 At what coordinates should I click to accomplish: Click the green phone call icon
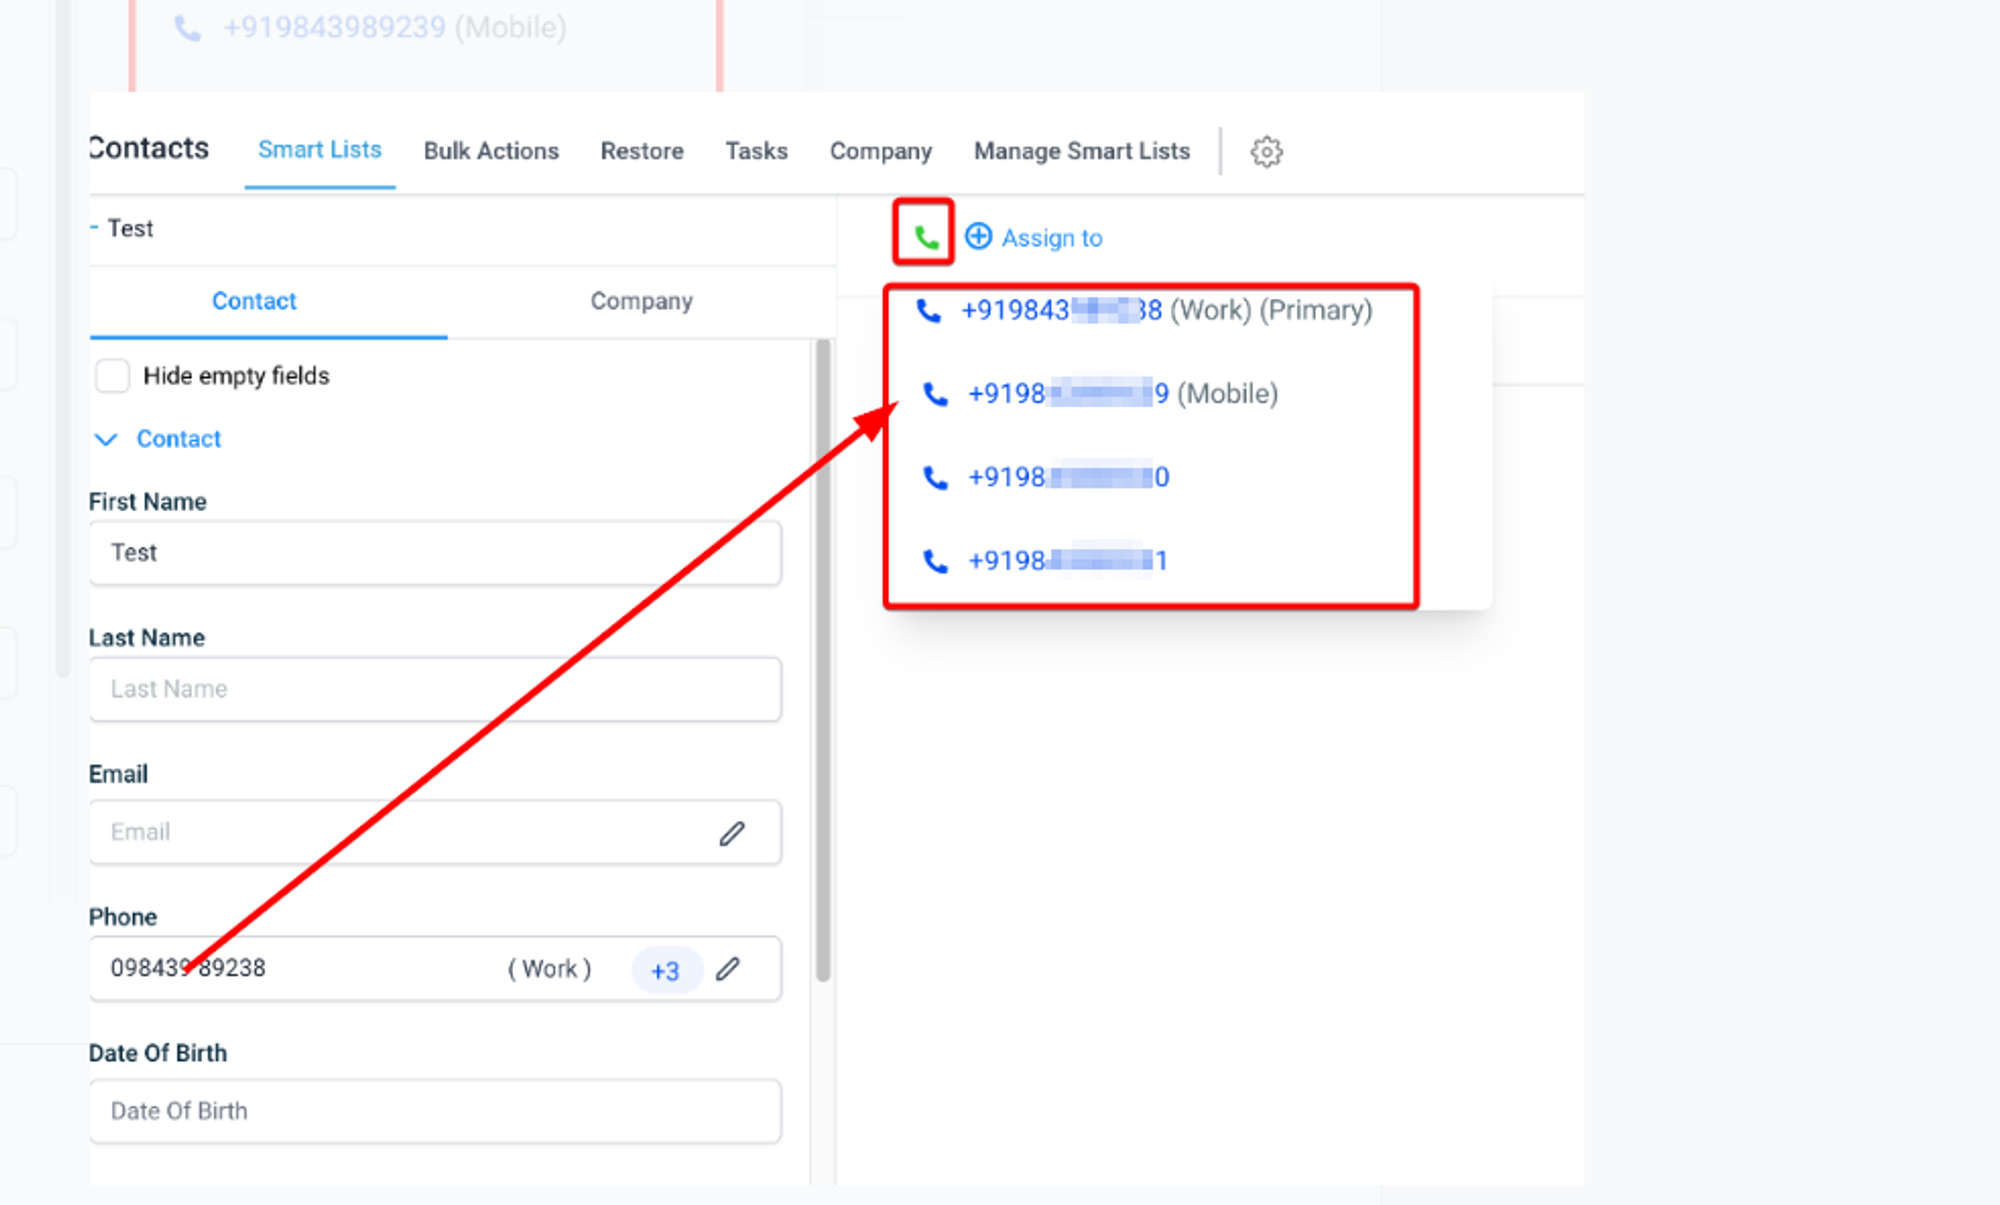pyautogui.click(x=926, y=237)
